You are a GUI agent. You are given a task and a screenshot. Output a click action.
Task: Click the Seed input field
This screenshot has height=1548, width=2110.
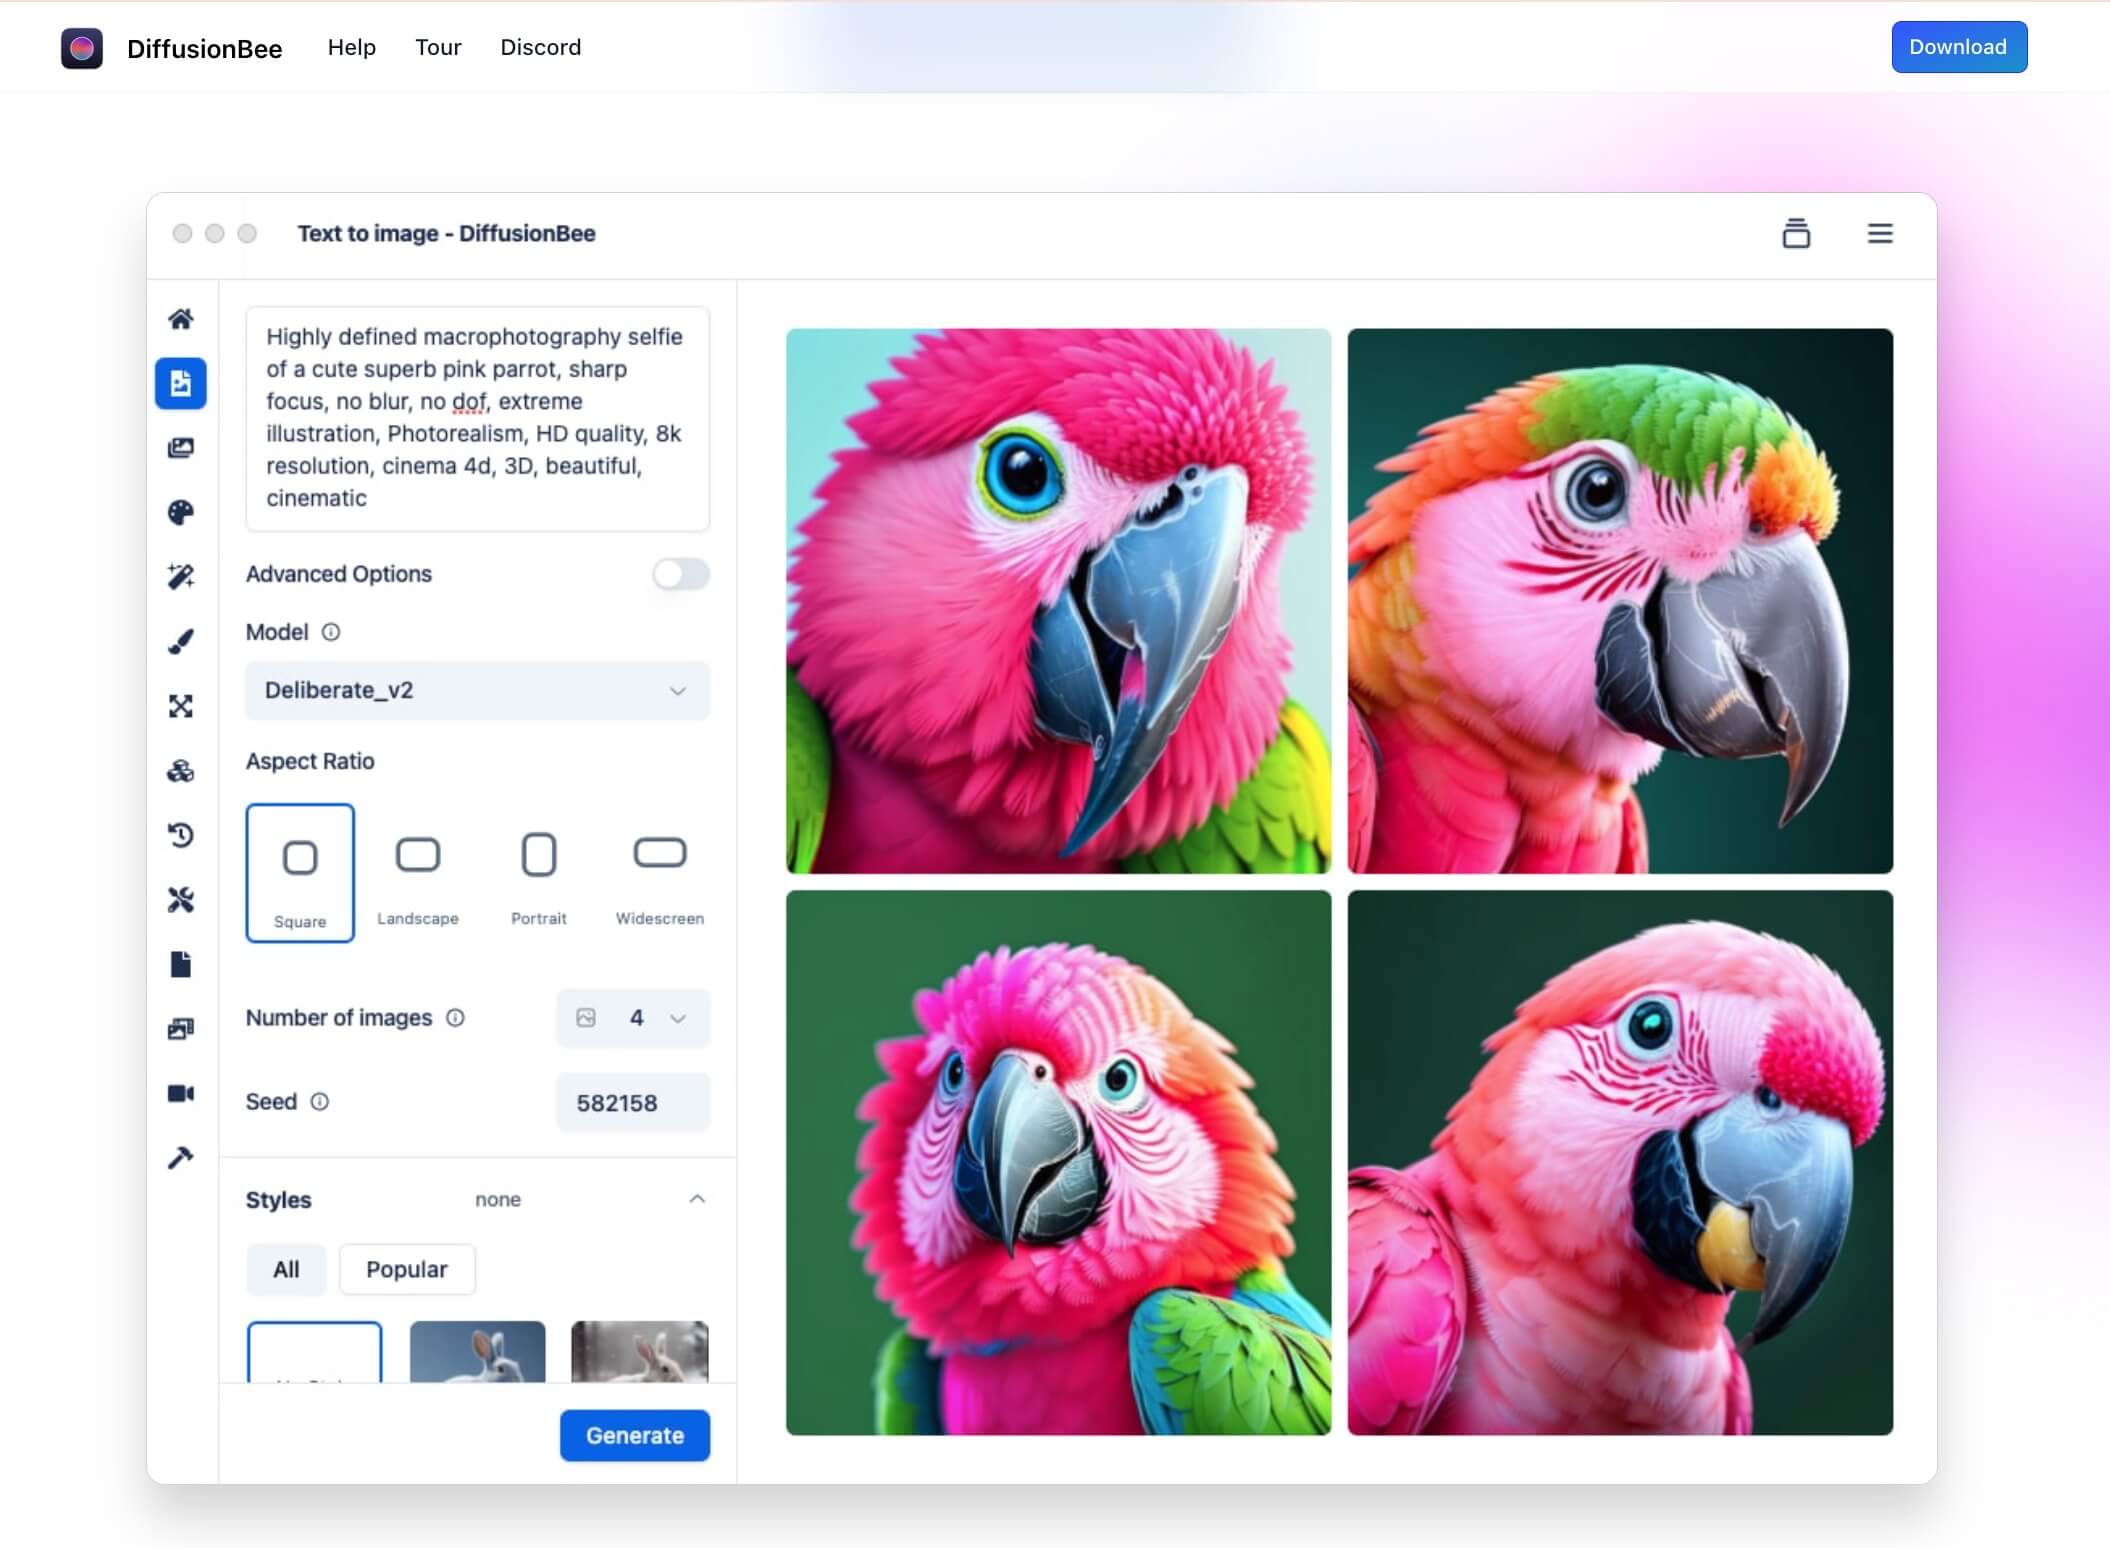(633, 1103)
